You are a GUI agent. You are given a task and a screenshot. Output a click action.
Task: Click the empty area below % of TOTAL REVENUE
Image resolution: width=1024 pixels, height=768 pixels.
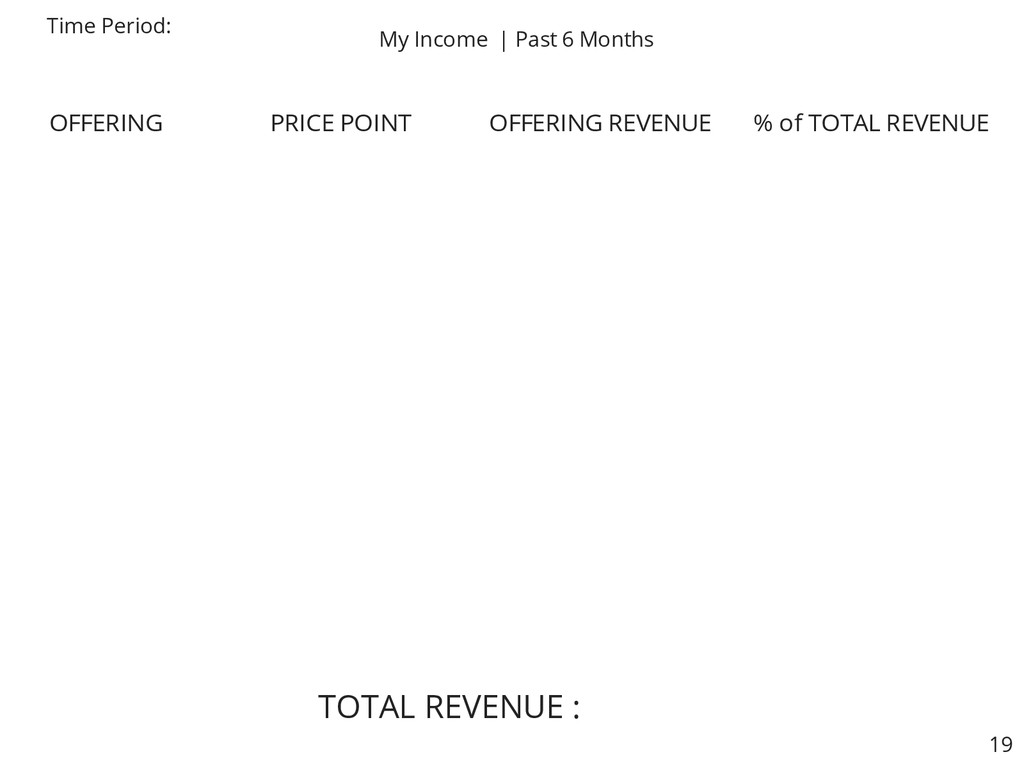[871, 392]
